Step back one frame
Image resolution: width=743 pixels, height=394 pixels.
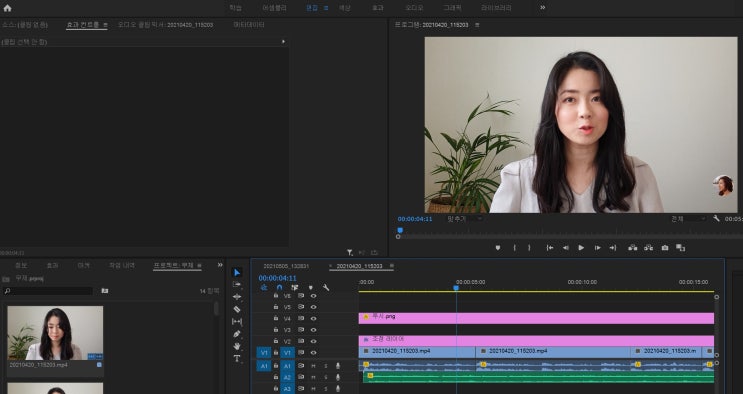[x=565, y=247]
